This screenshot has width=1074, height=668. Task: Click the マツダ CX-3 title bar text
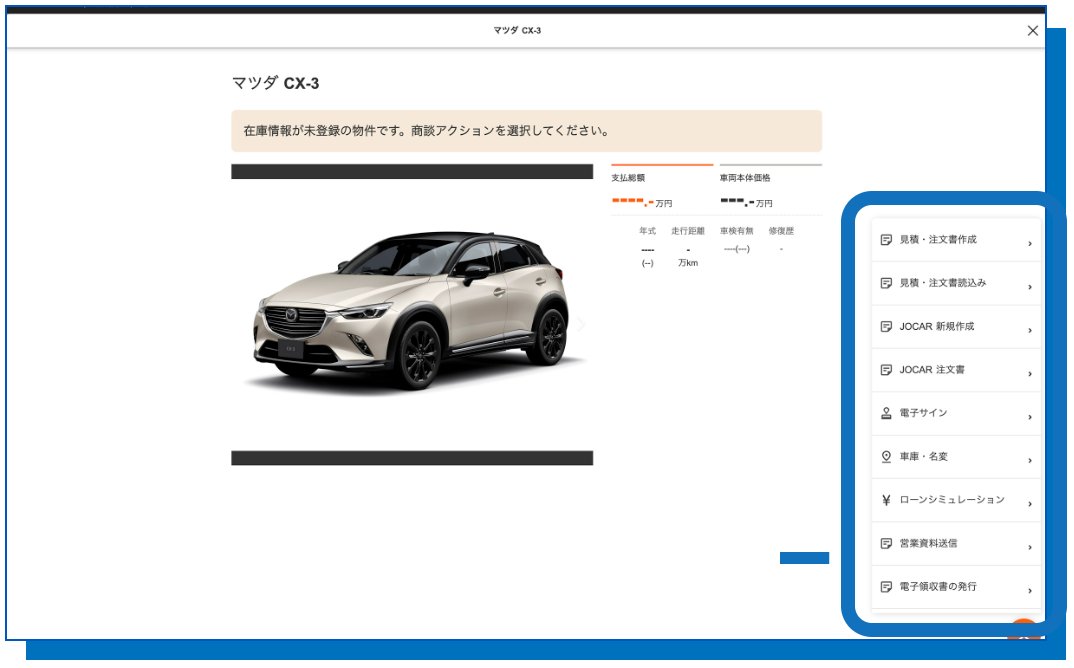coord(517,31)
